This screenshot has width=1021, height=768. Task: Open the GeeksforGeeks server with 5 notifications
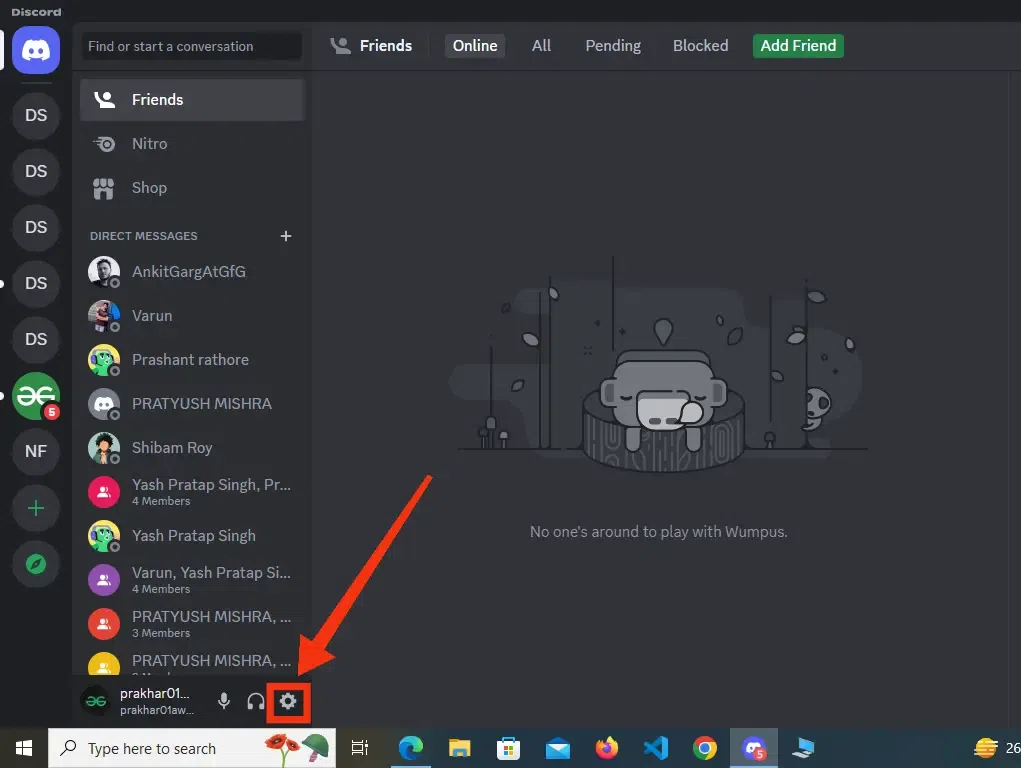36,396
